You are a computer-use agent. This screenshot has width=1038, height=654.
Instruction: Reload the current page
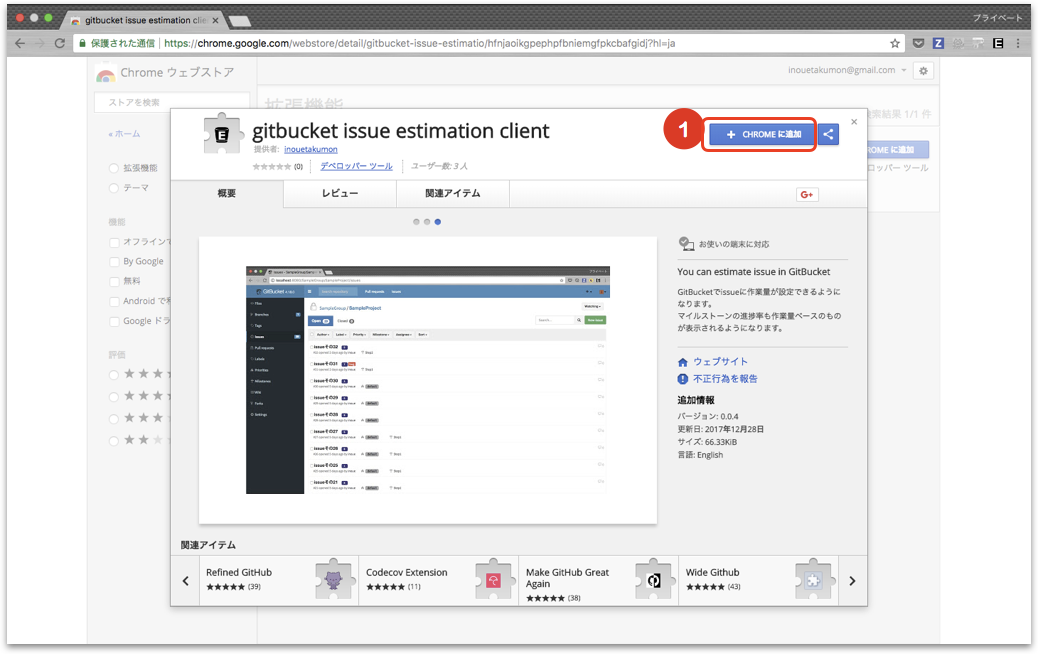tap(62, 43)
